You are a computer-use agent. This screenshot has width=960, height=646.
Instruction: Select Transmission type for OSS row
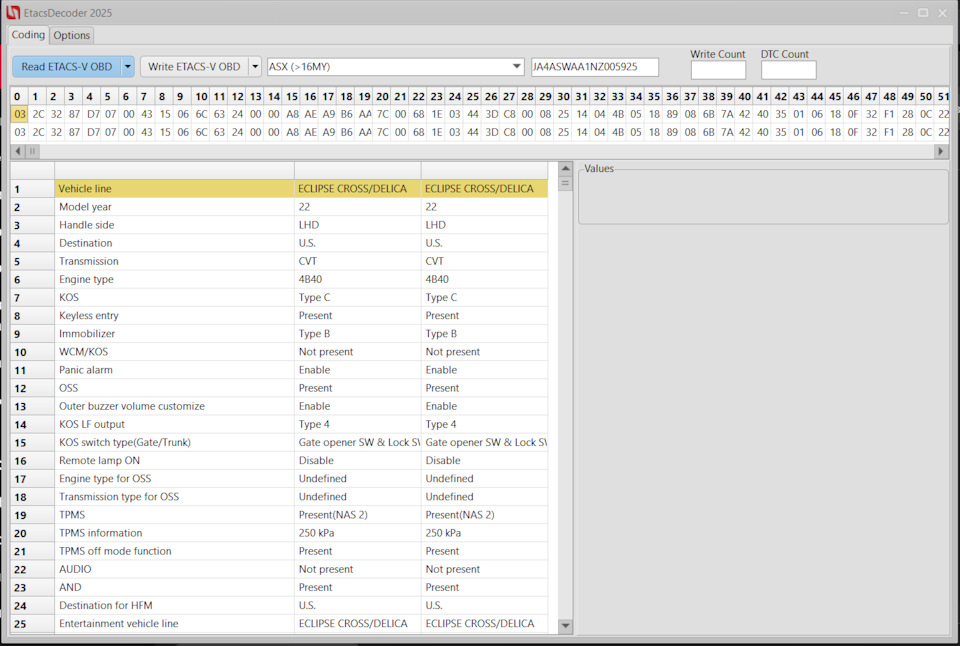pyautogui.click(x=279, y=497)
